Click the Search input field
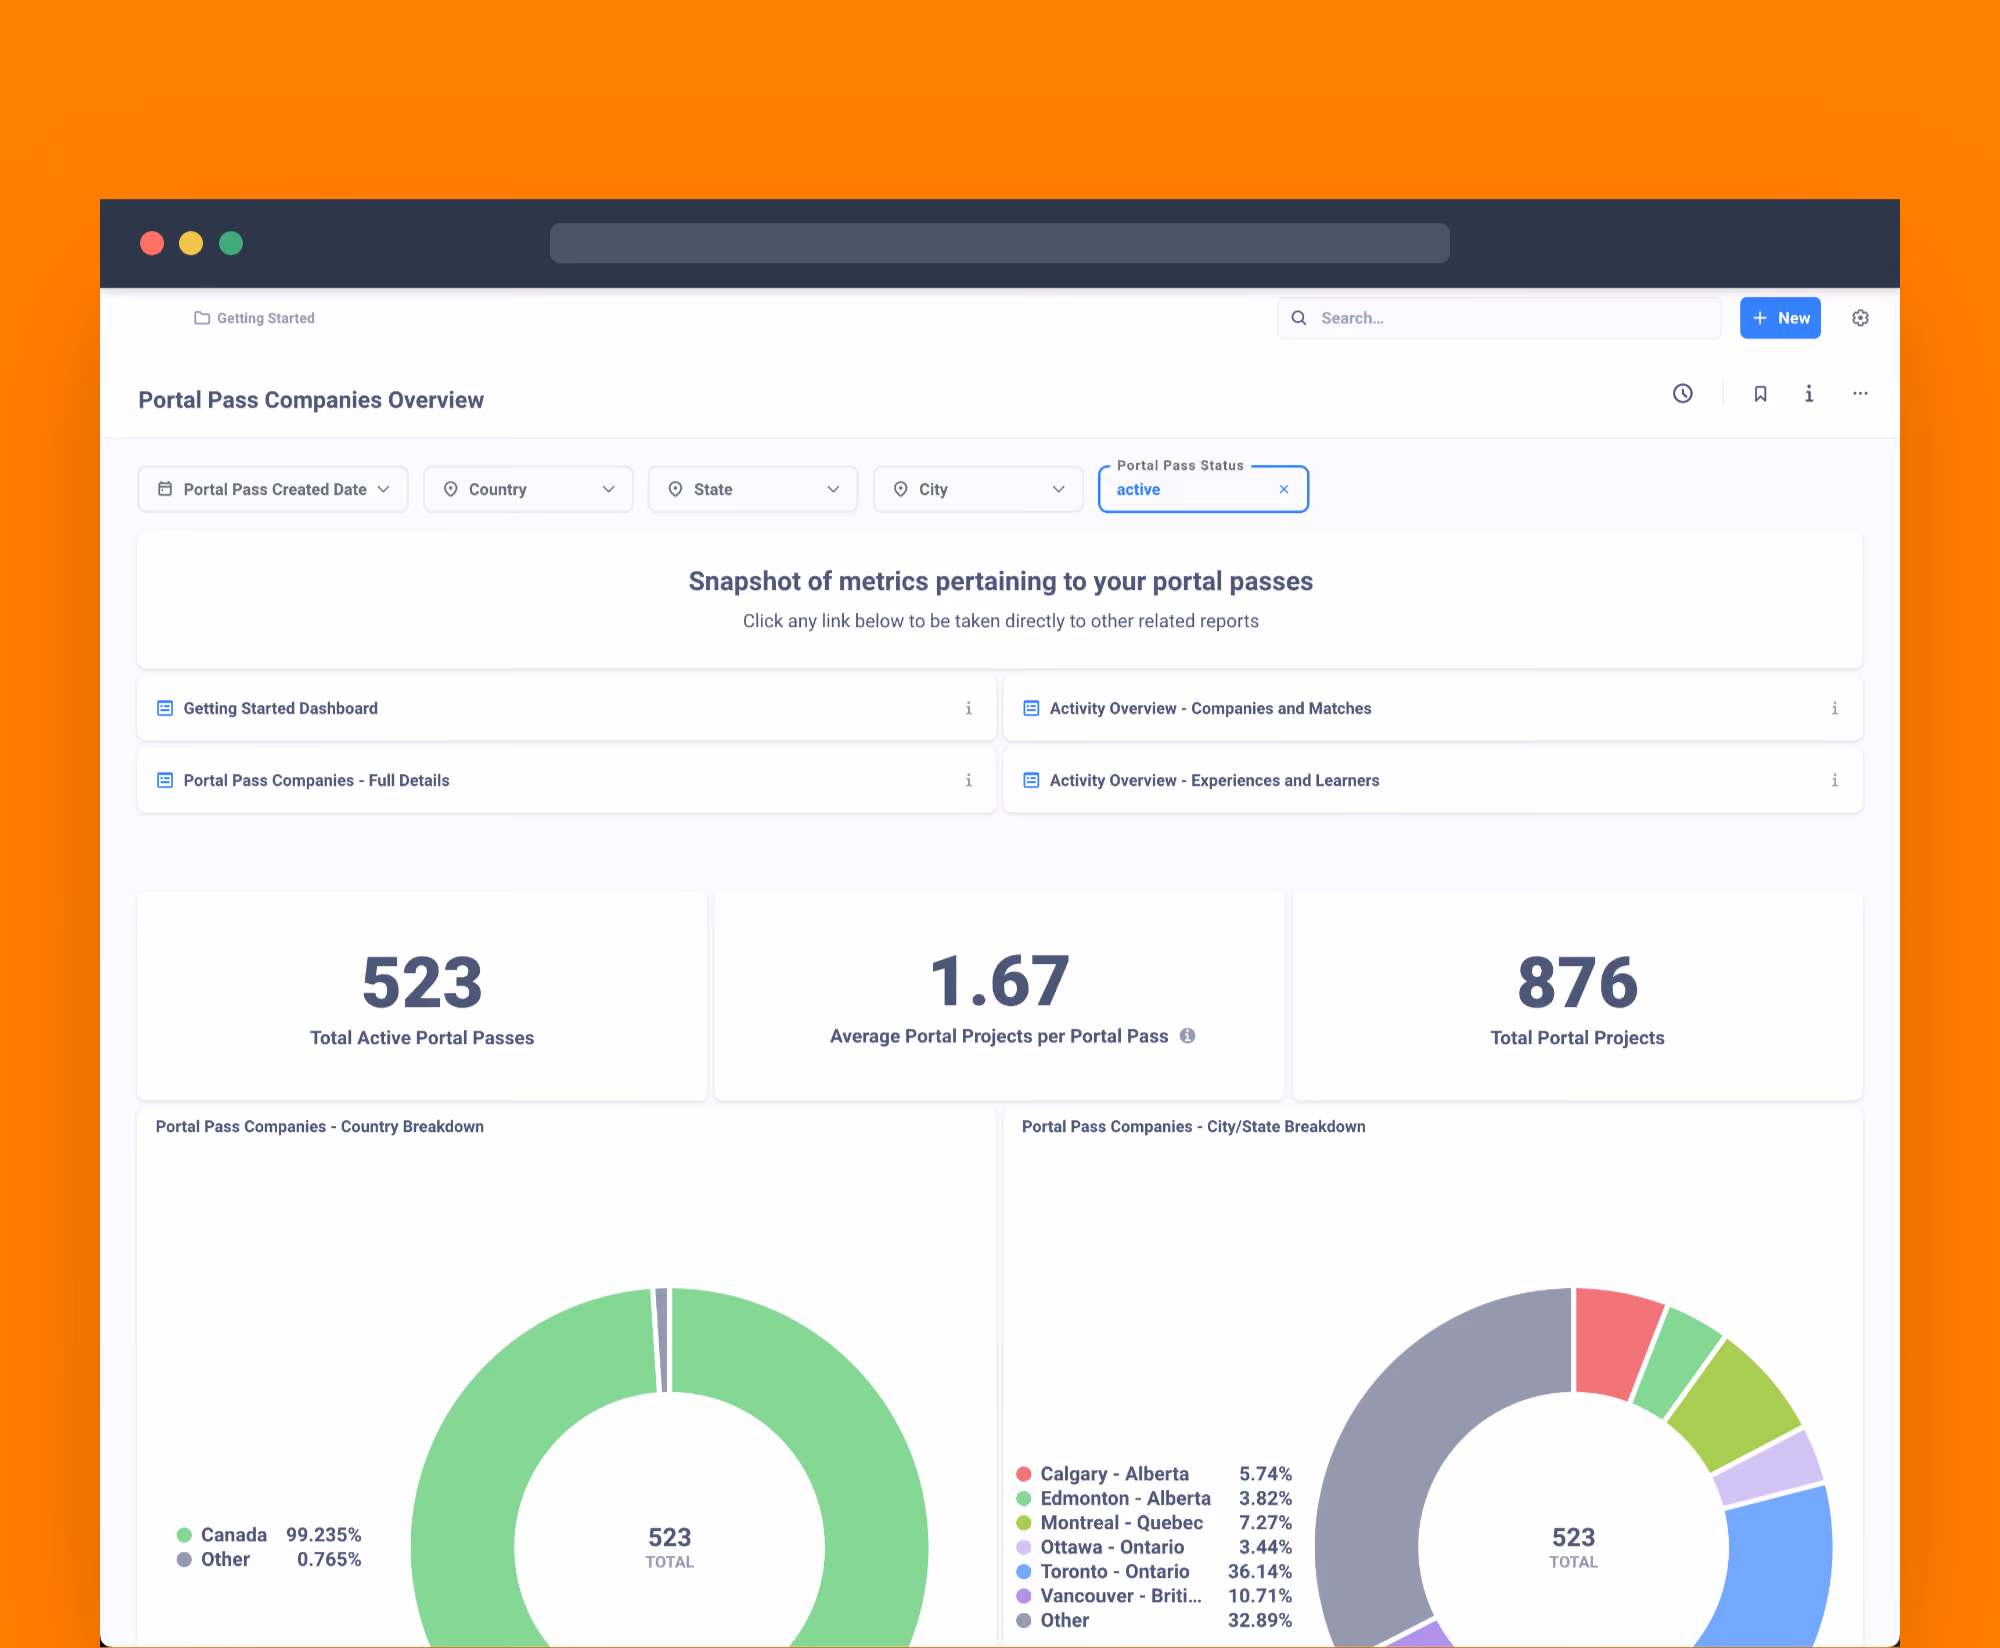Viewport: 2000px width, 1648px height. click(1499, 318)
